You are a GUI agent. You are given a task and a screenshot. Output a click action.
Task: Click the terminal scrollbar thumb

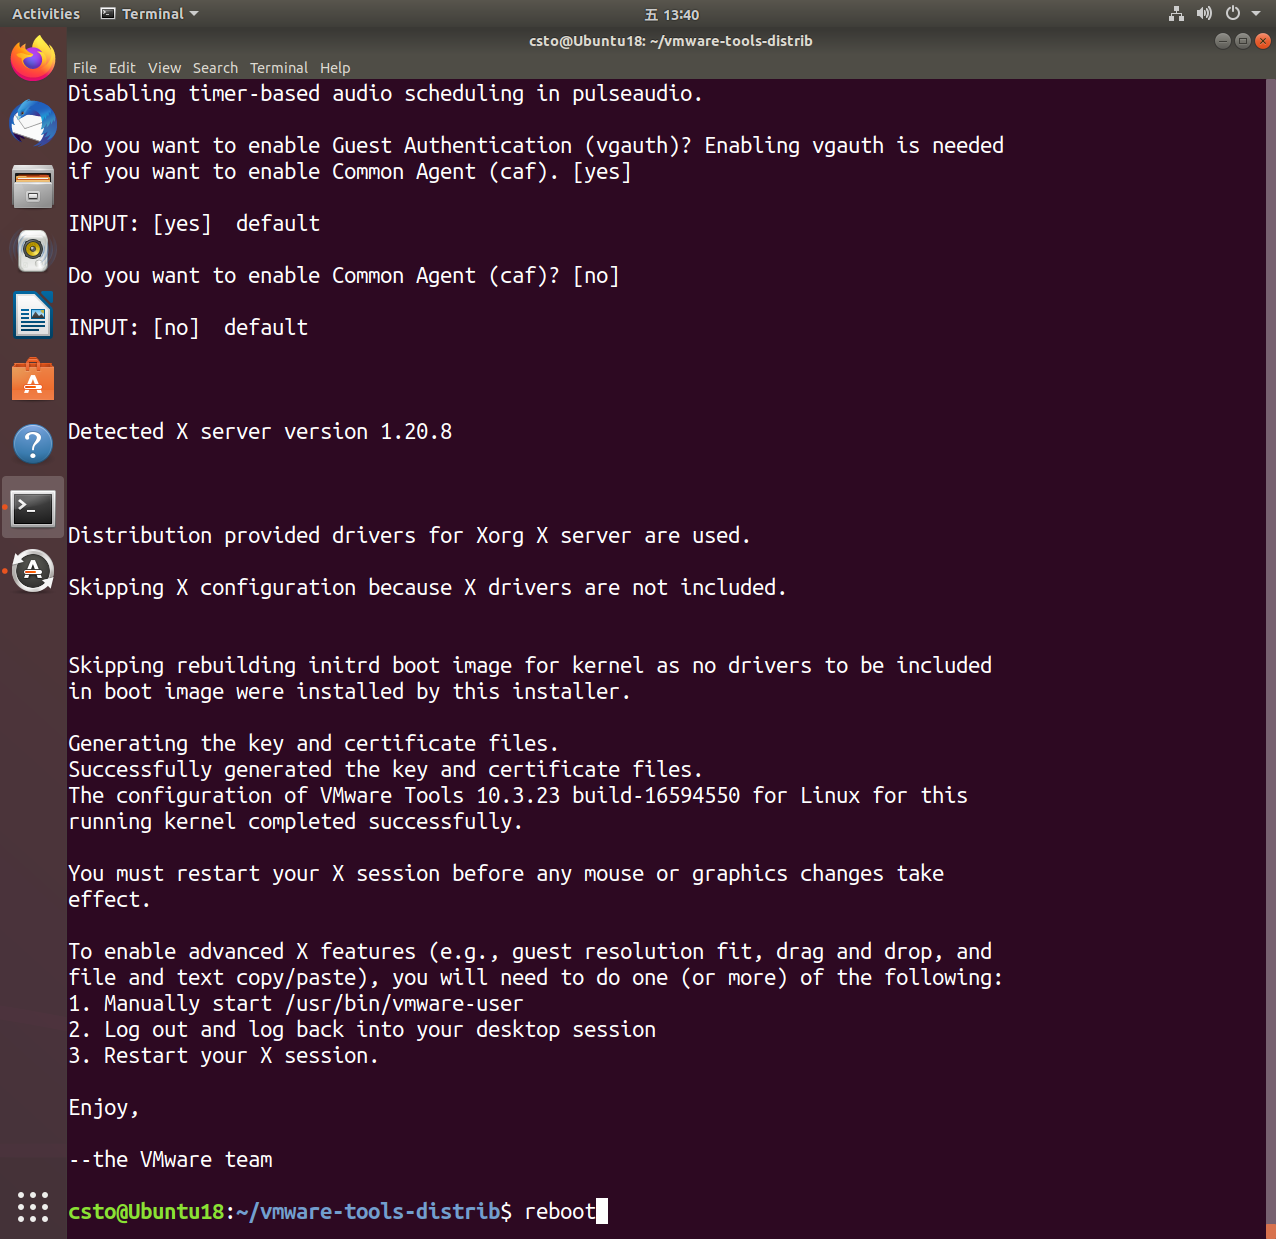(1270, 1231)
